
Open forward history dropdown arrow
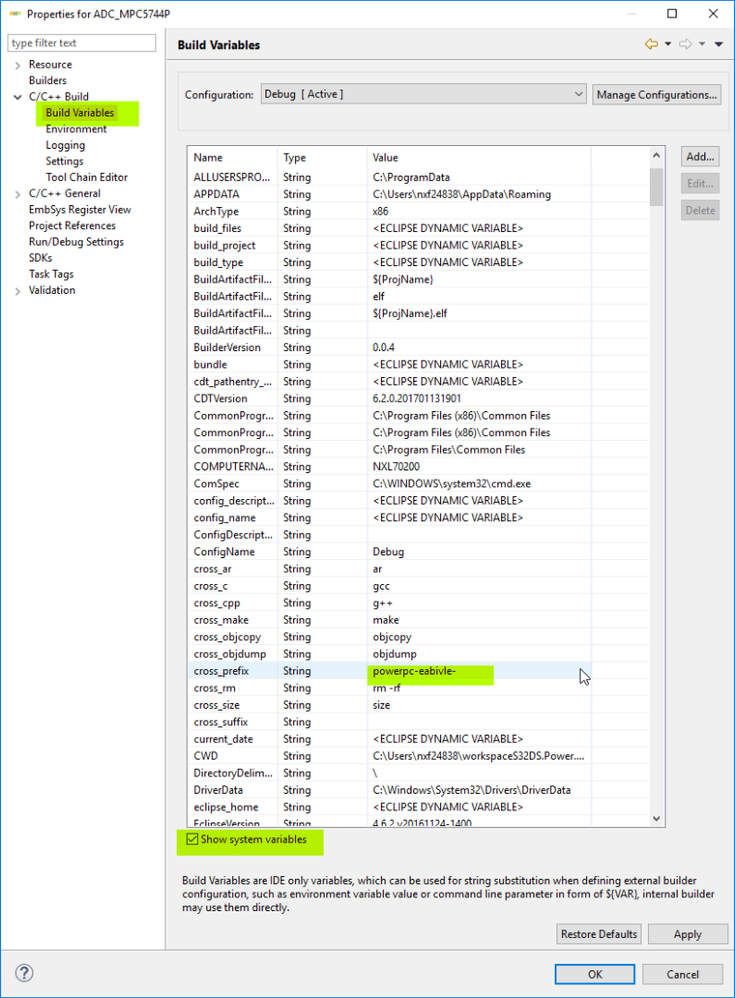(702, 44)
